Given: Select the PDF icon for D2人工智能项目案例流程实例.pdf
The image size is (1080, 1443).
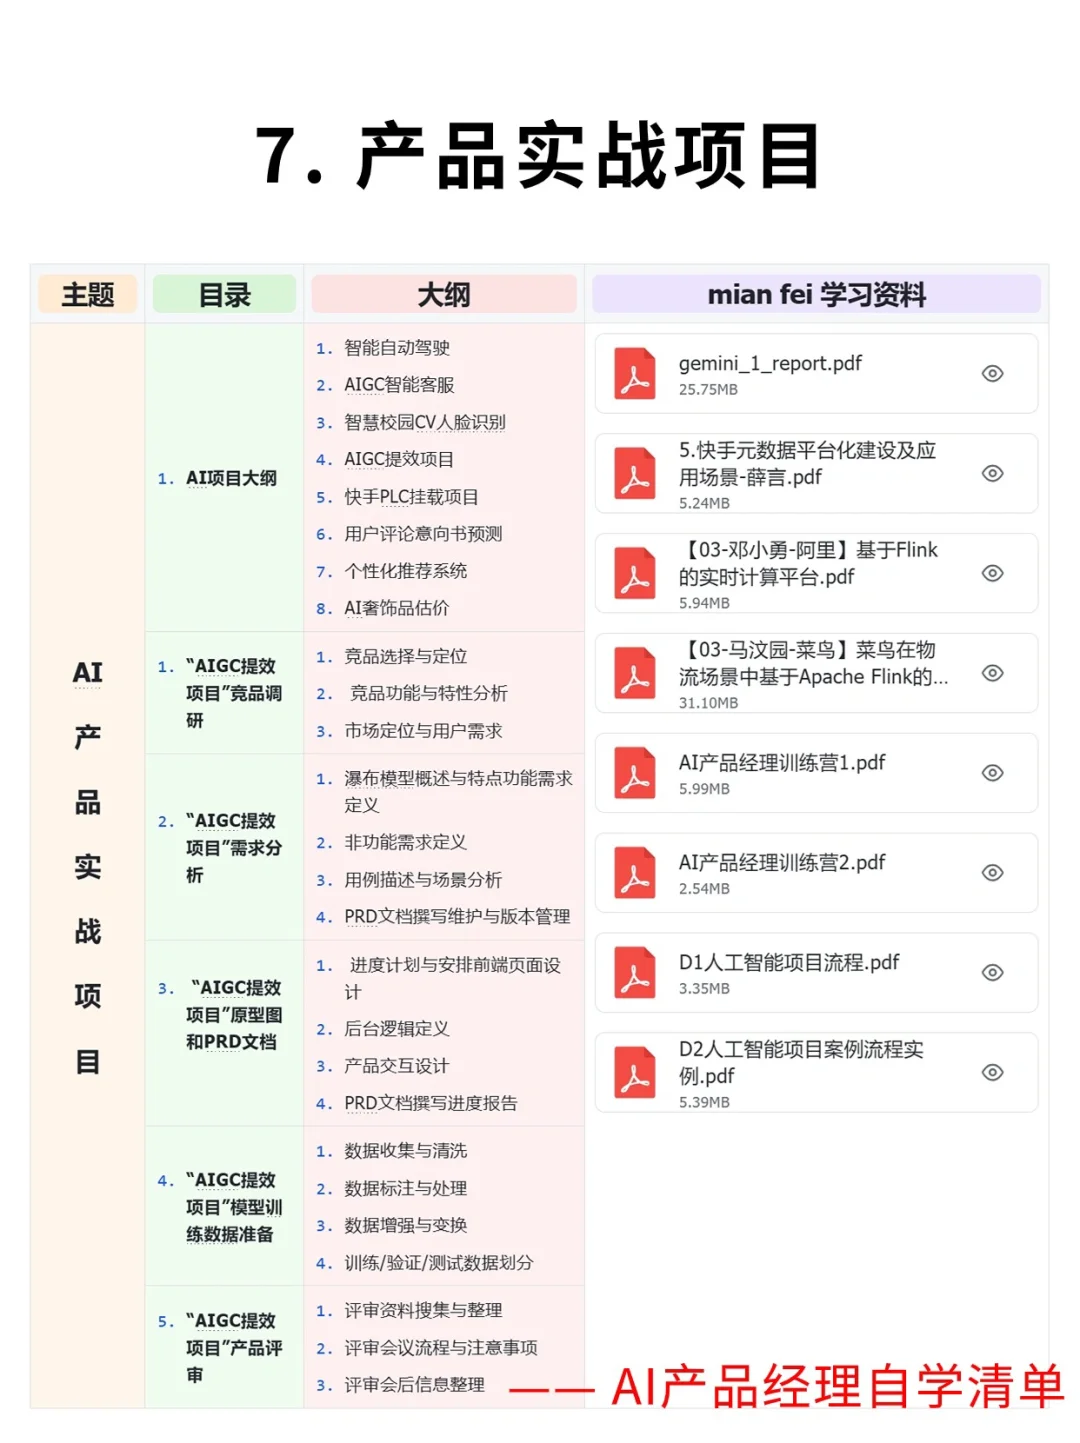Looking at the screenshot, I should [x=633, y=1073].
